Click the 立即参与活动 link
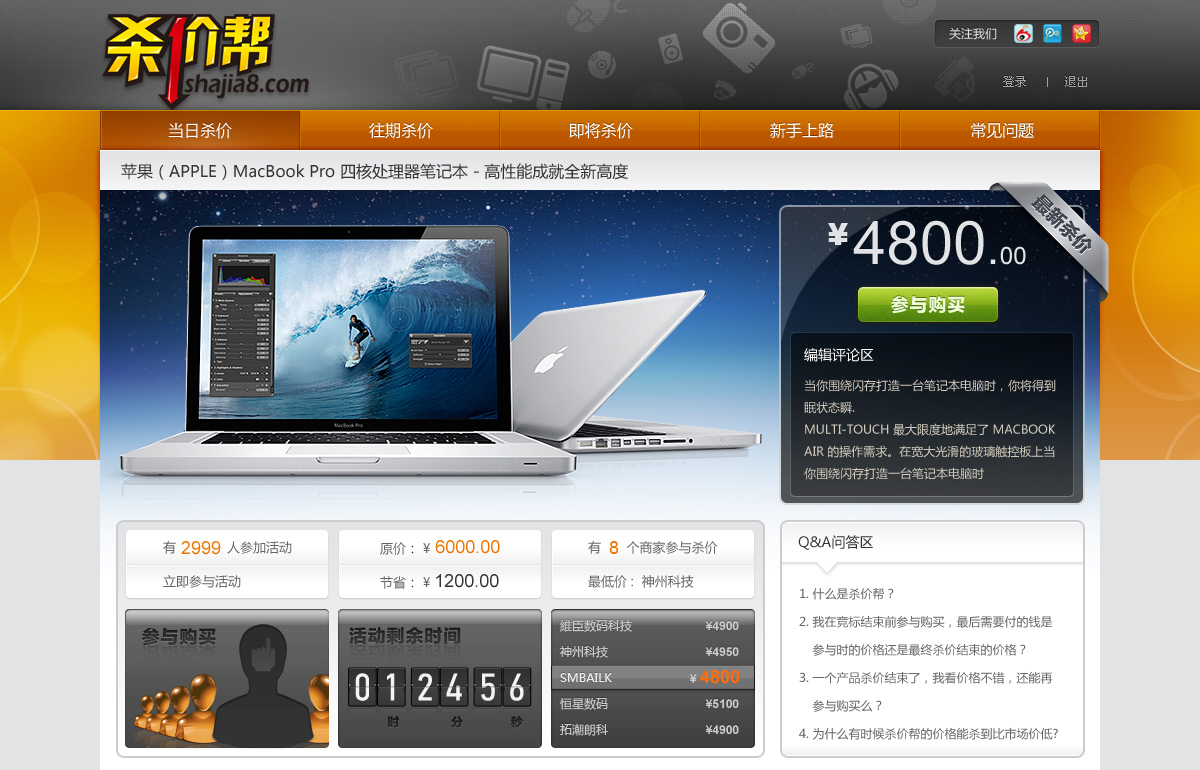The image size is (1200, 770). pyautogui.click(x=202, y=581)
